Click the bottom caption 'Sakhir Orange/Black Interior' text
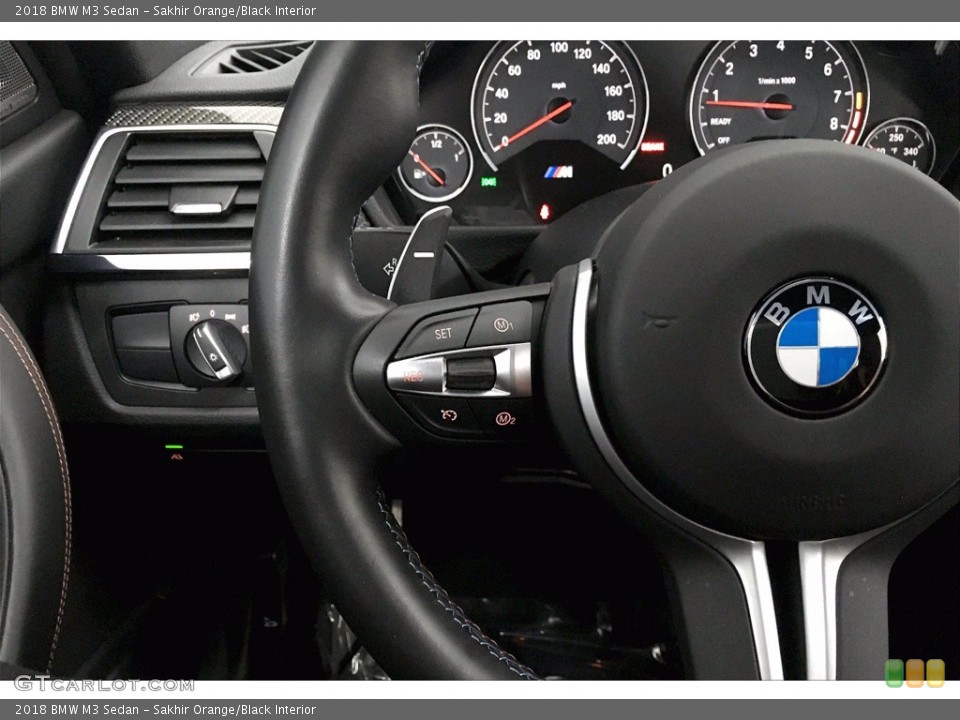The image size is (960, 720). [x=234, y=710]
